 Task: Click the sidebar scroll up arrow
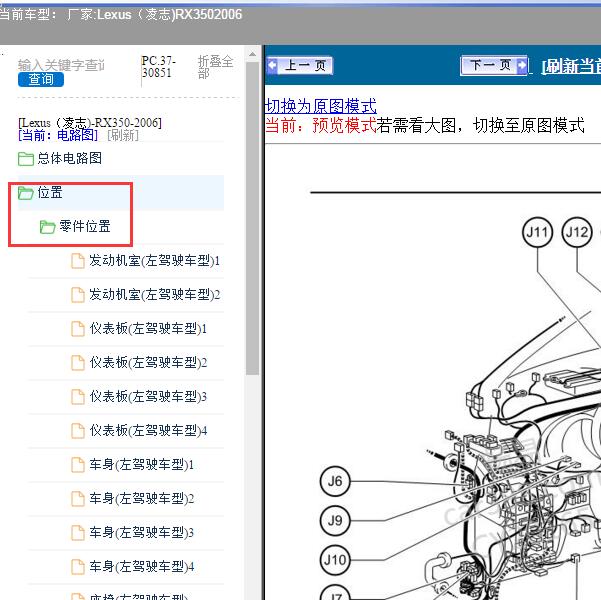[x=252, y=54]
